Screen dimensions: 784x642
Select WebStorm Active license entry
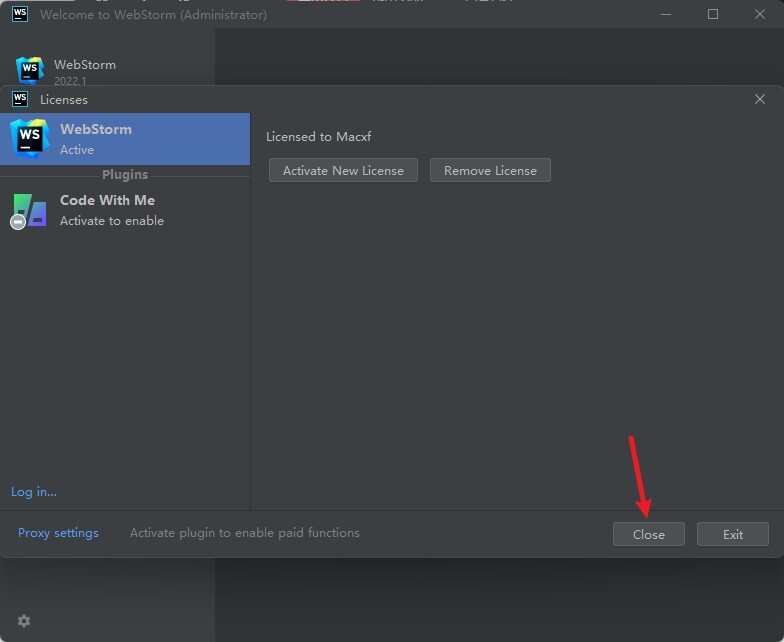tap(125, 139)
